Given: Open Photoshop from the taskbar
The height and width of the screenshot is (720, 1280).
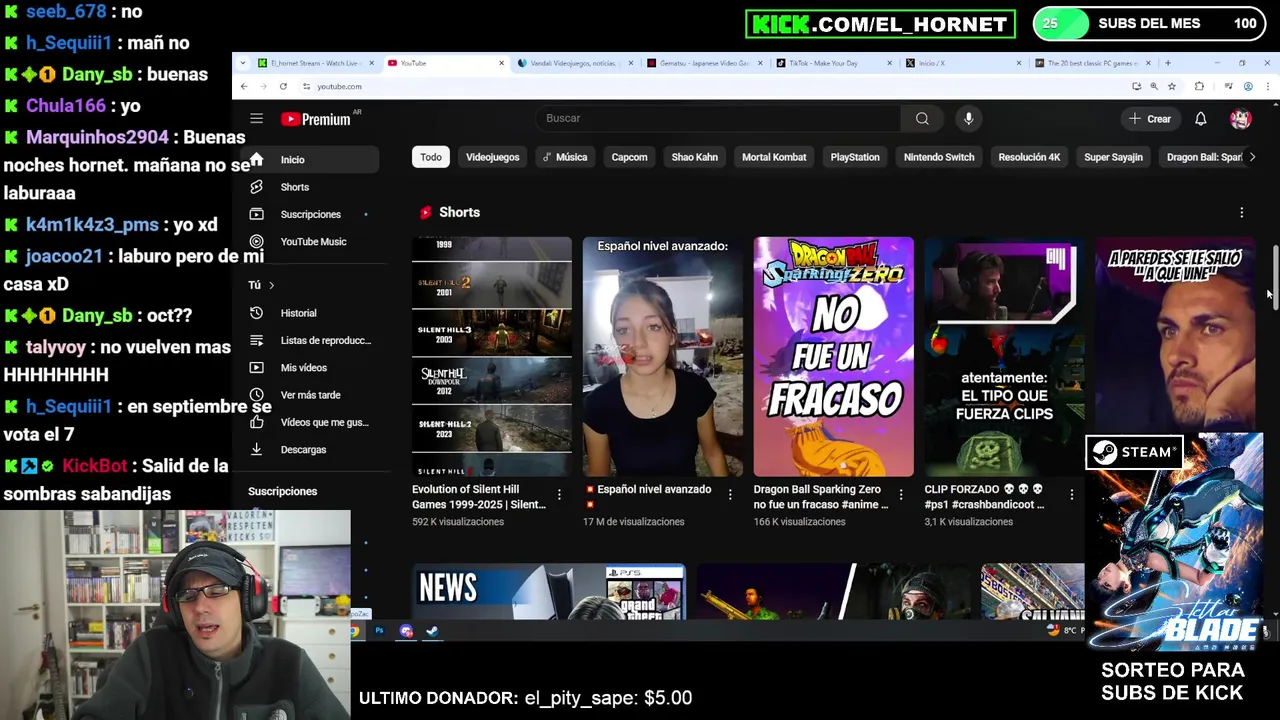Looking at the screenshot, I should coord(379,631).
